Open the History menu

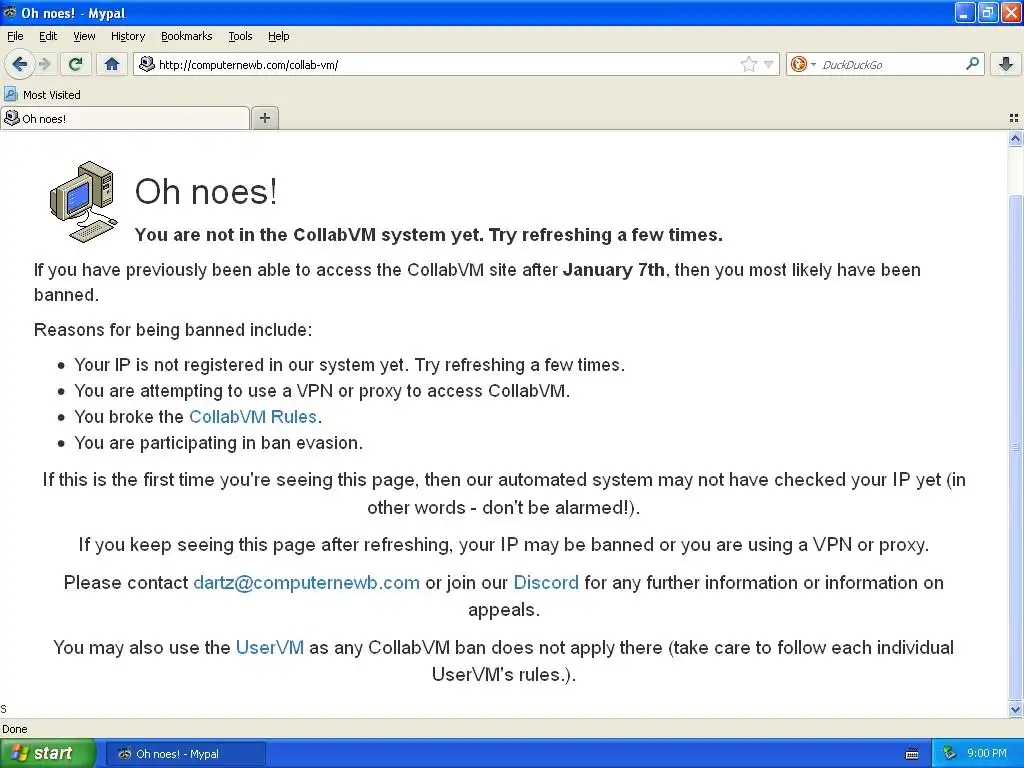(128, 36)
